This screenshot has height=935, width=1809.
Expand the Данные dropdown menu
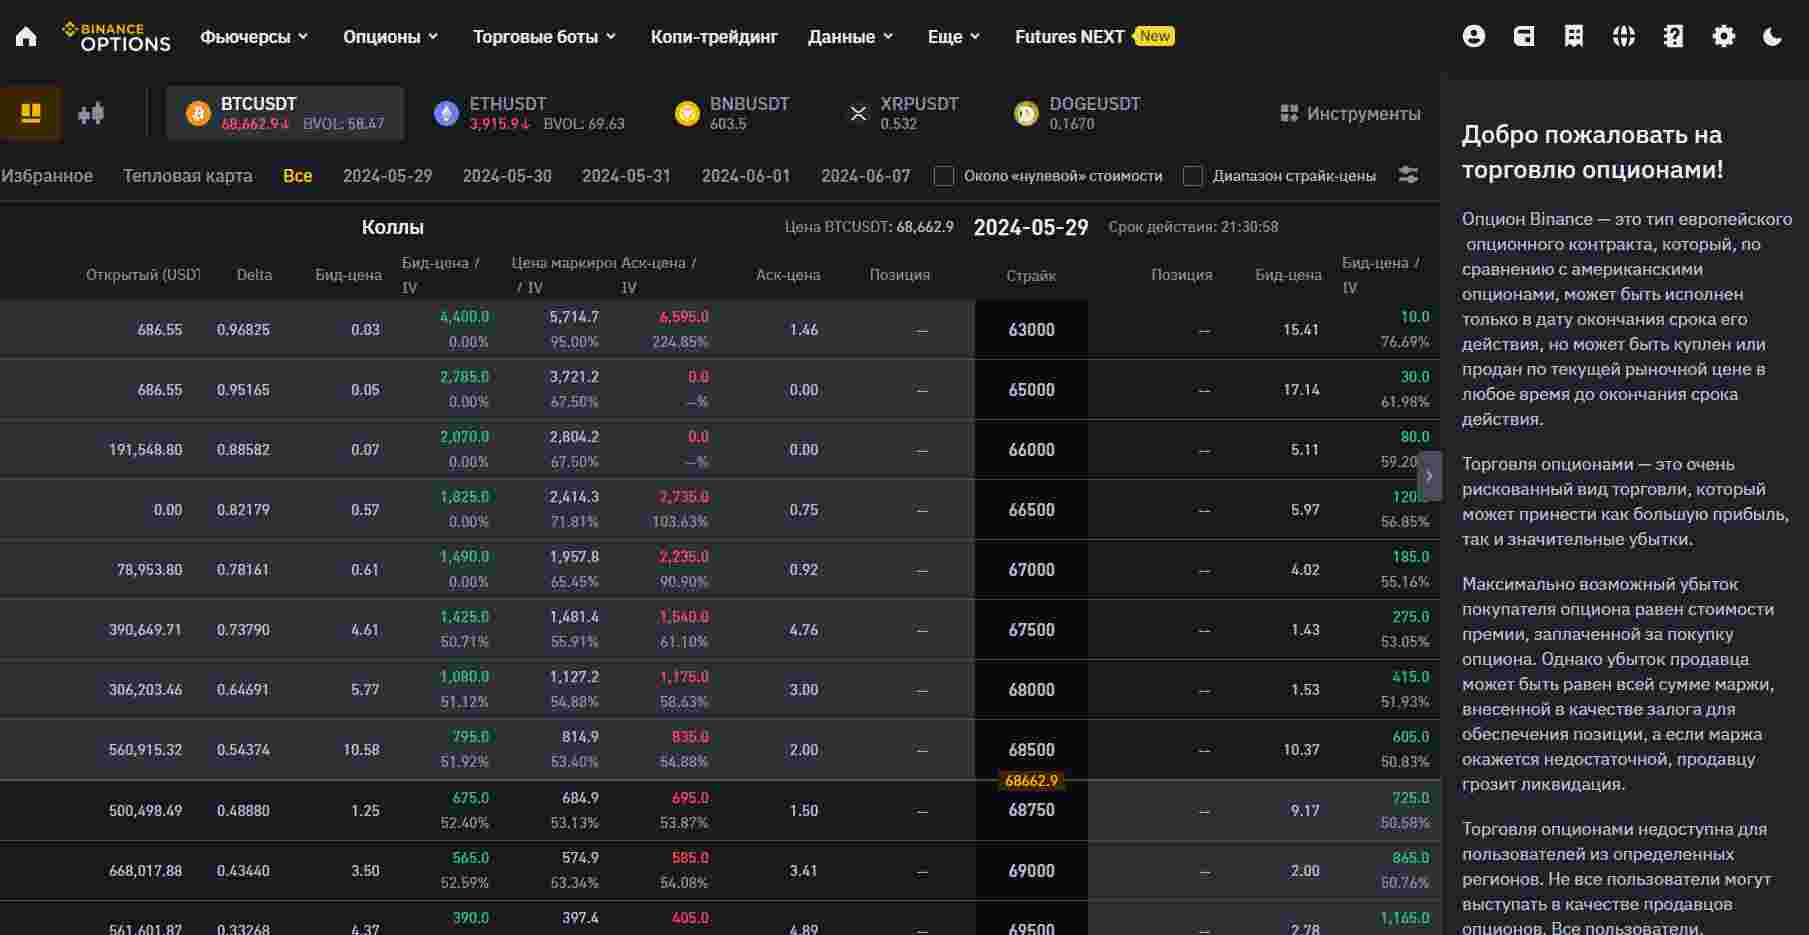click(851, 37)
